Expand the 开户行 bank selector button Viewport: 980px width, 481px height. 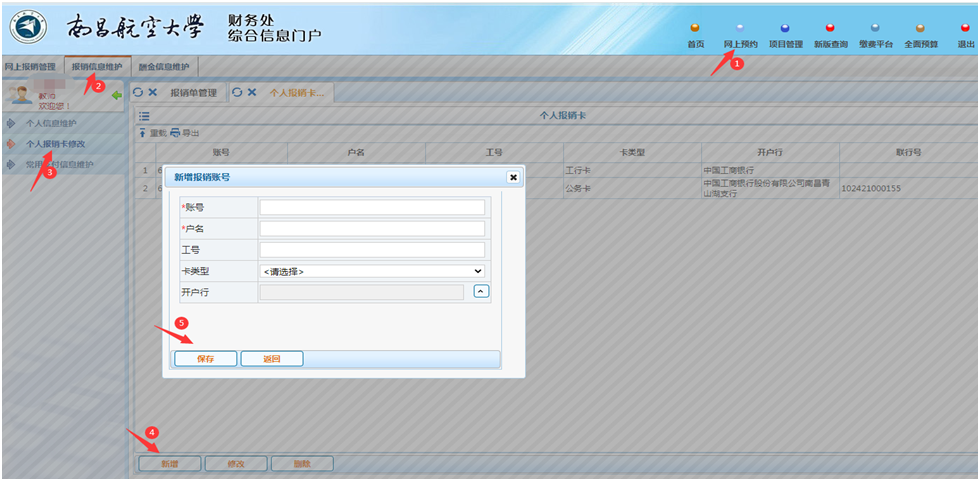pos(481,291)
